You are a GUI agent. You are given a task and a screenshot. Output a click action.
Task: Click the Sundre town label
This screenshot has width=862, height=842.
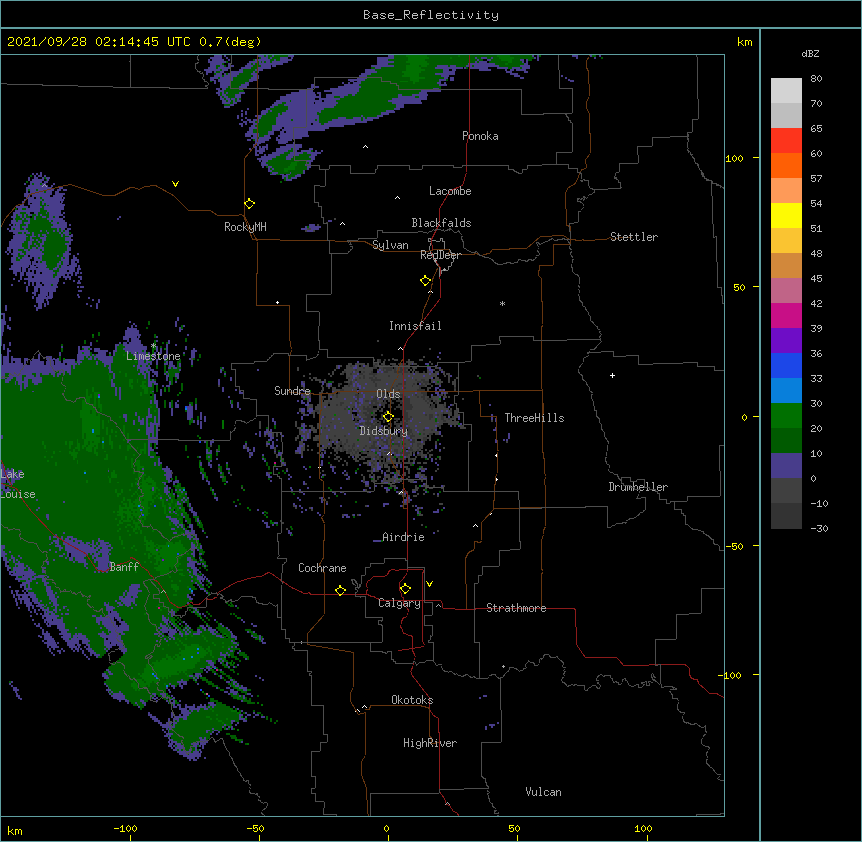pos(292,391)
